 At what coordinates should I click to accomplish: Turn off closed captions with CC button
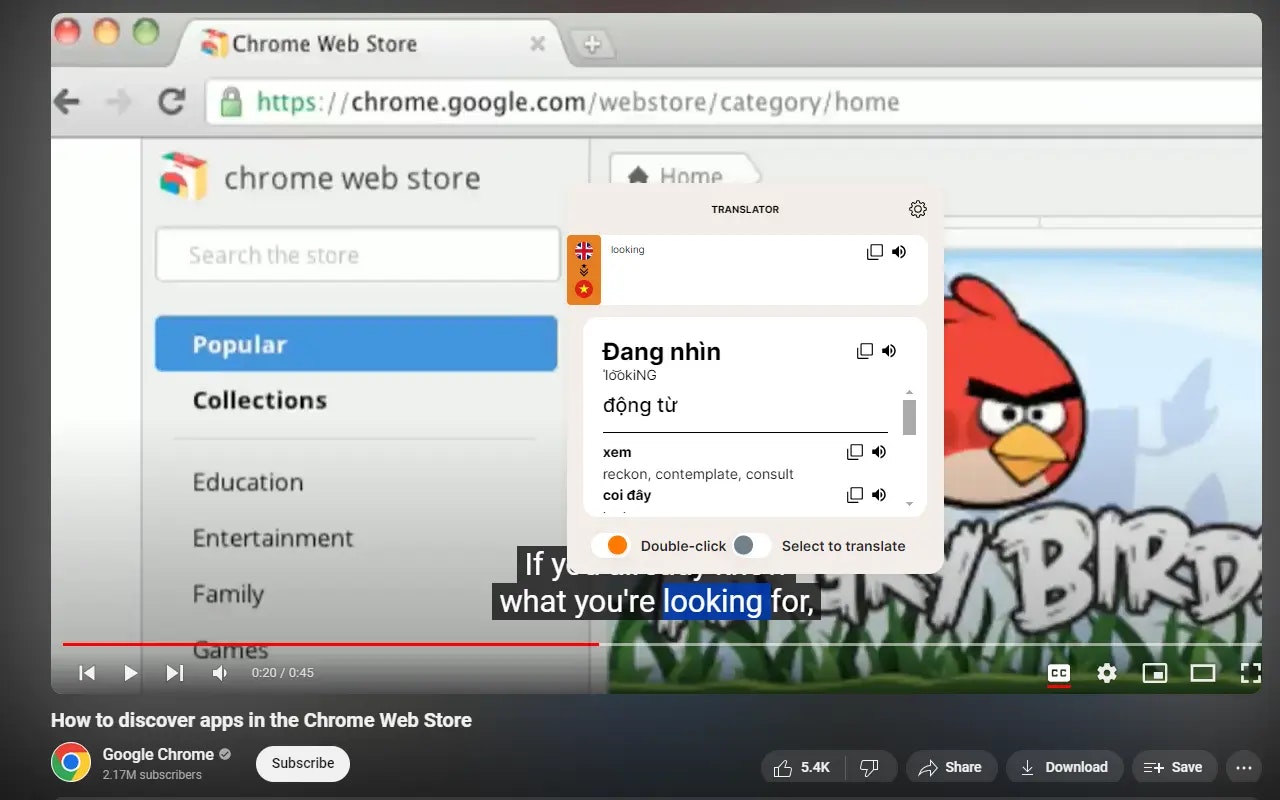tap(1059, 673)
